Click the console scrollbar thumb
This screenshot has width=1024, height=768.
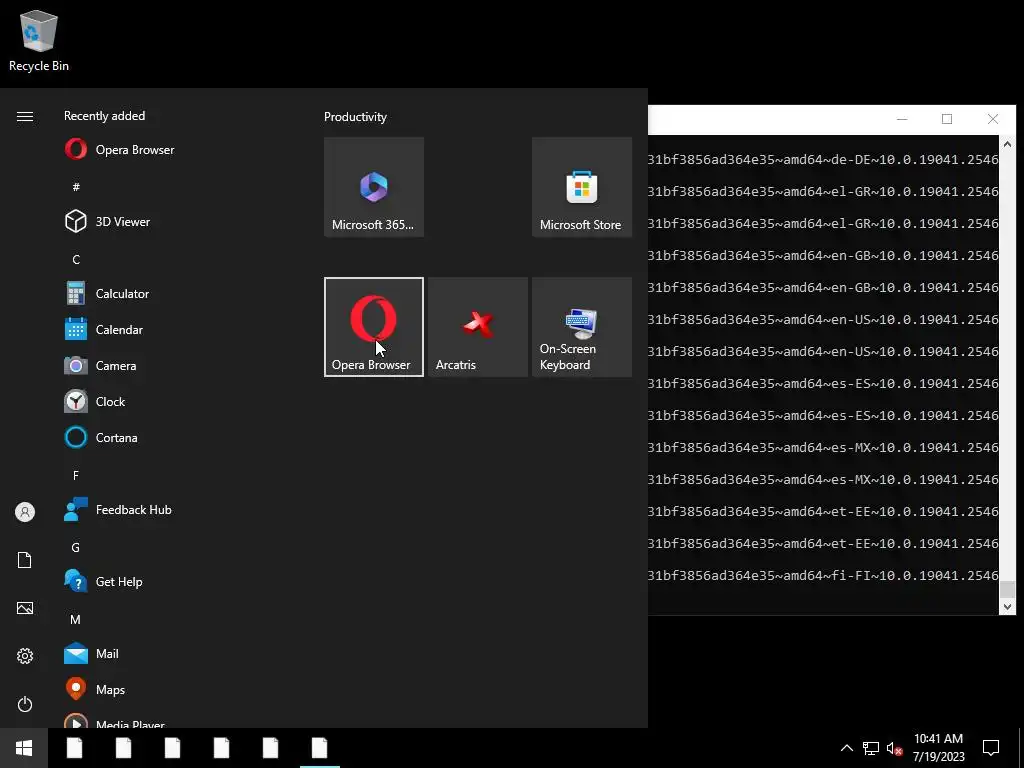(x=1007, y=589)
